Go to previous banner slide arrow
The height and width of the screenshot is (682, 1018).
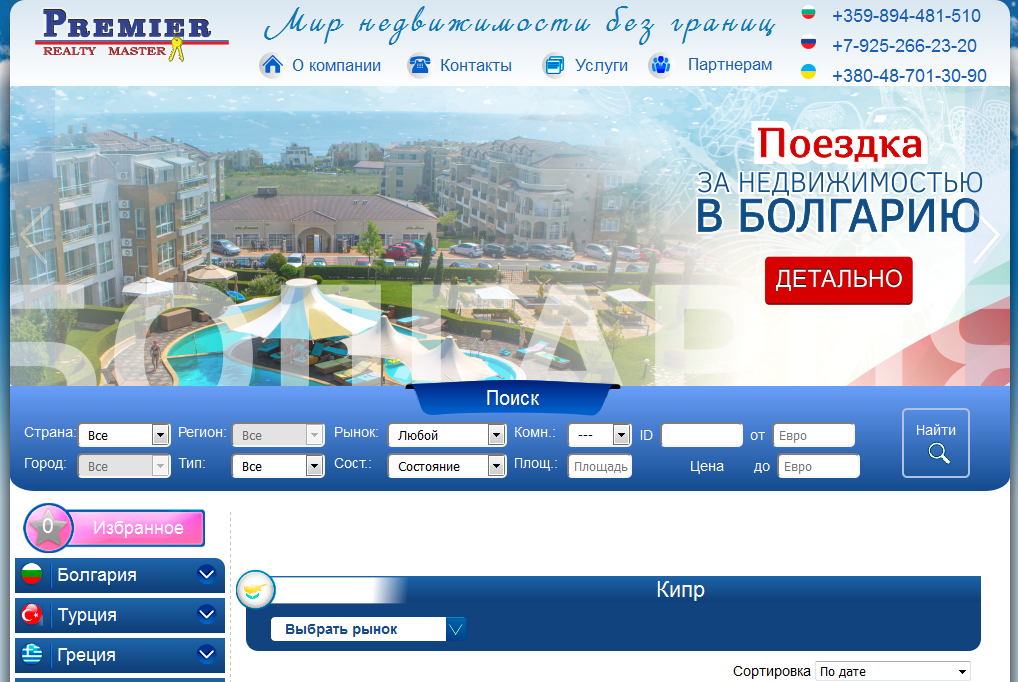pos(34,235)
